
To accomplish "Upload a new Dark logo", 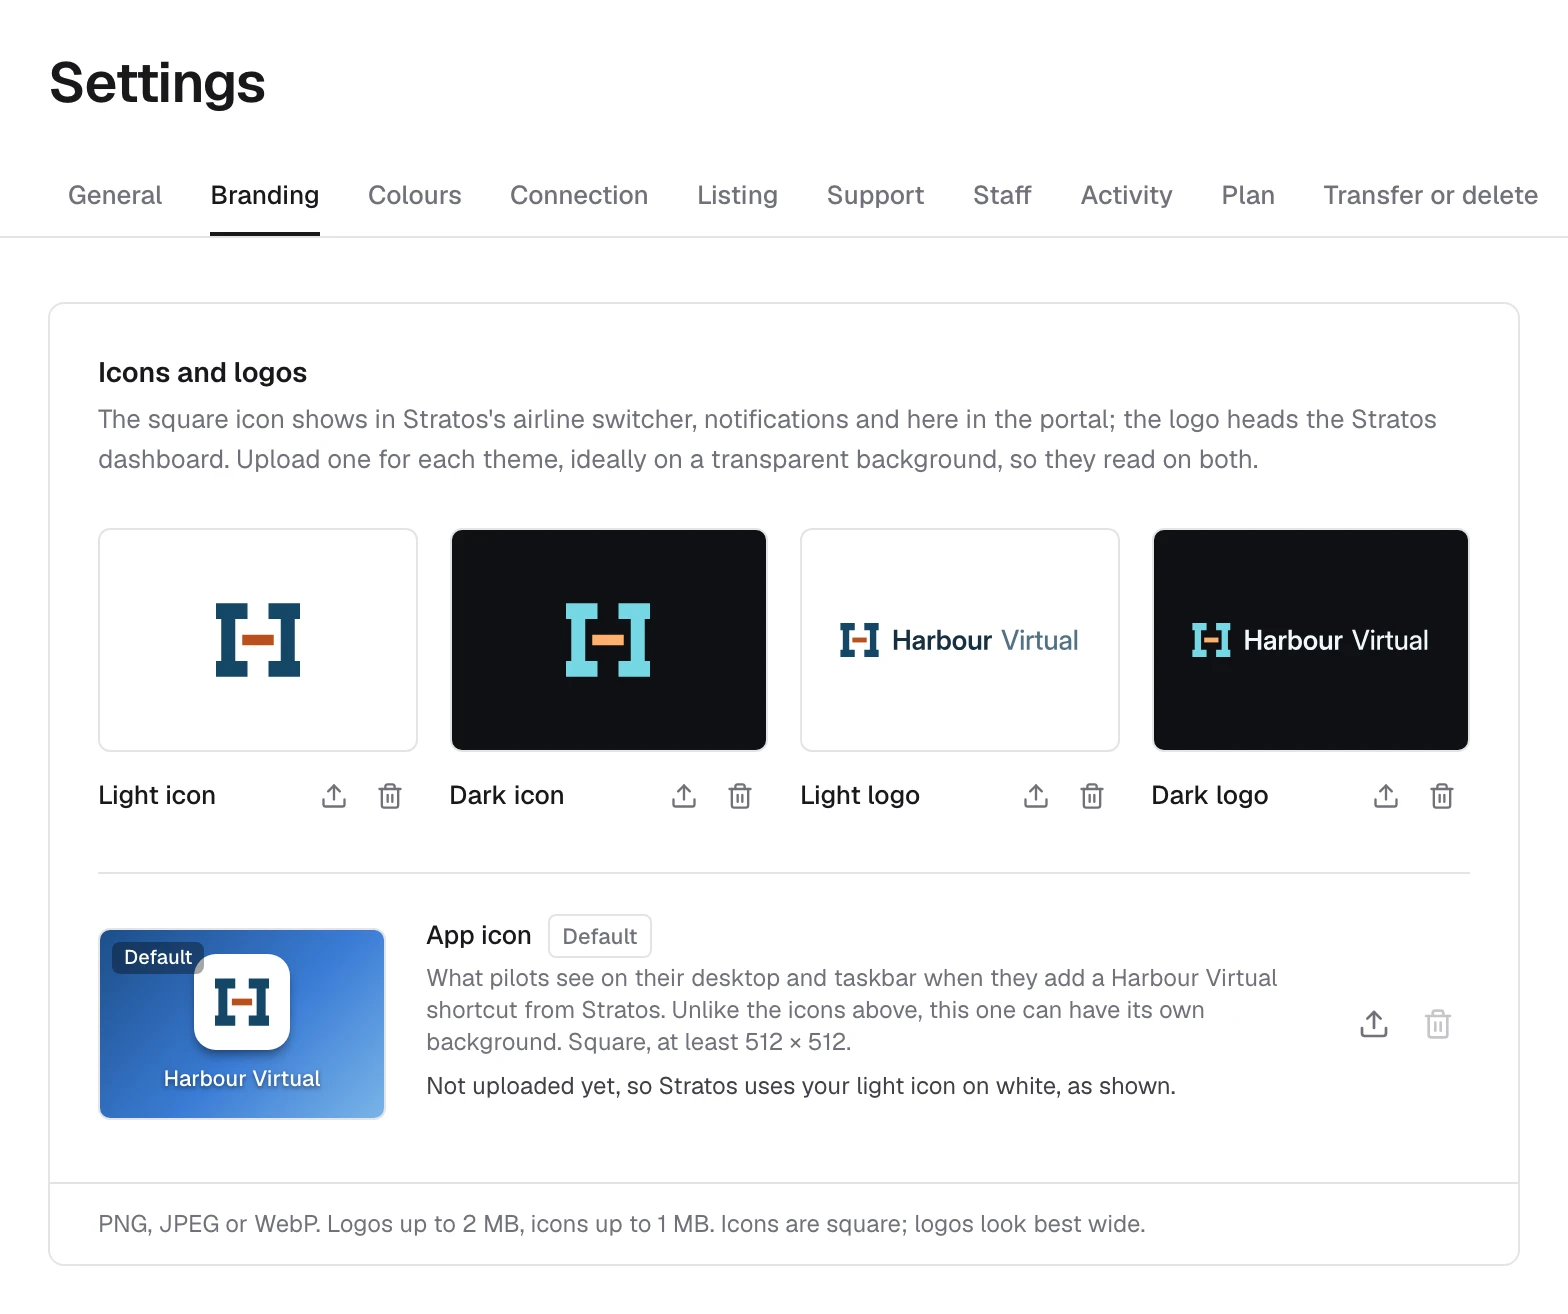I will (1386, 796).
